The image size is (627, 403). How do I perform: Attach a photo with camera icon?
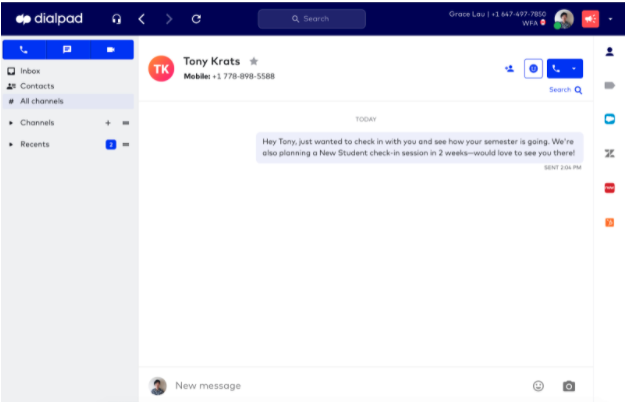pos(569,386)
